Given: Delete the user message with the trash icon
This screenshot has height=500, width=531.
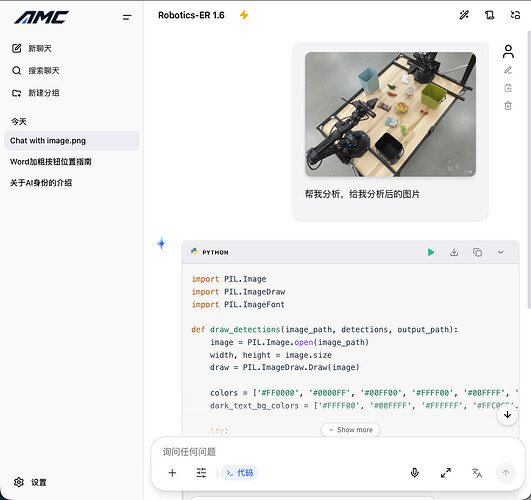Looking at the screenshot, I should pyautogui.click(x=508, y=106).
